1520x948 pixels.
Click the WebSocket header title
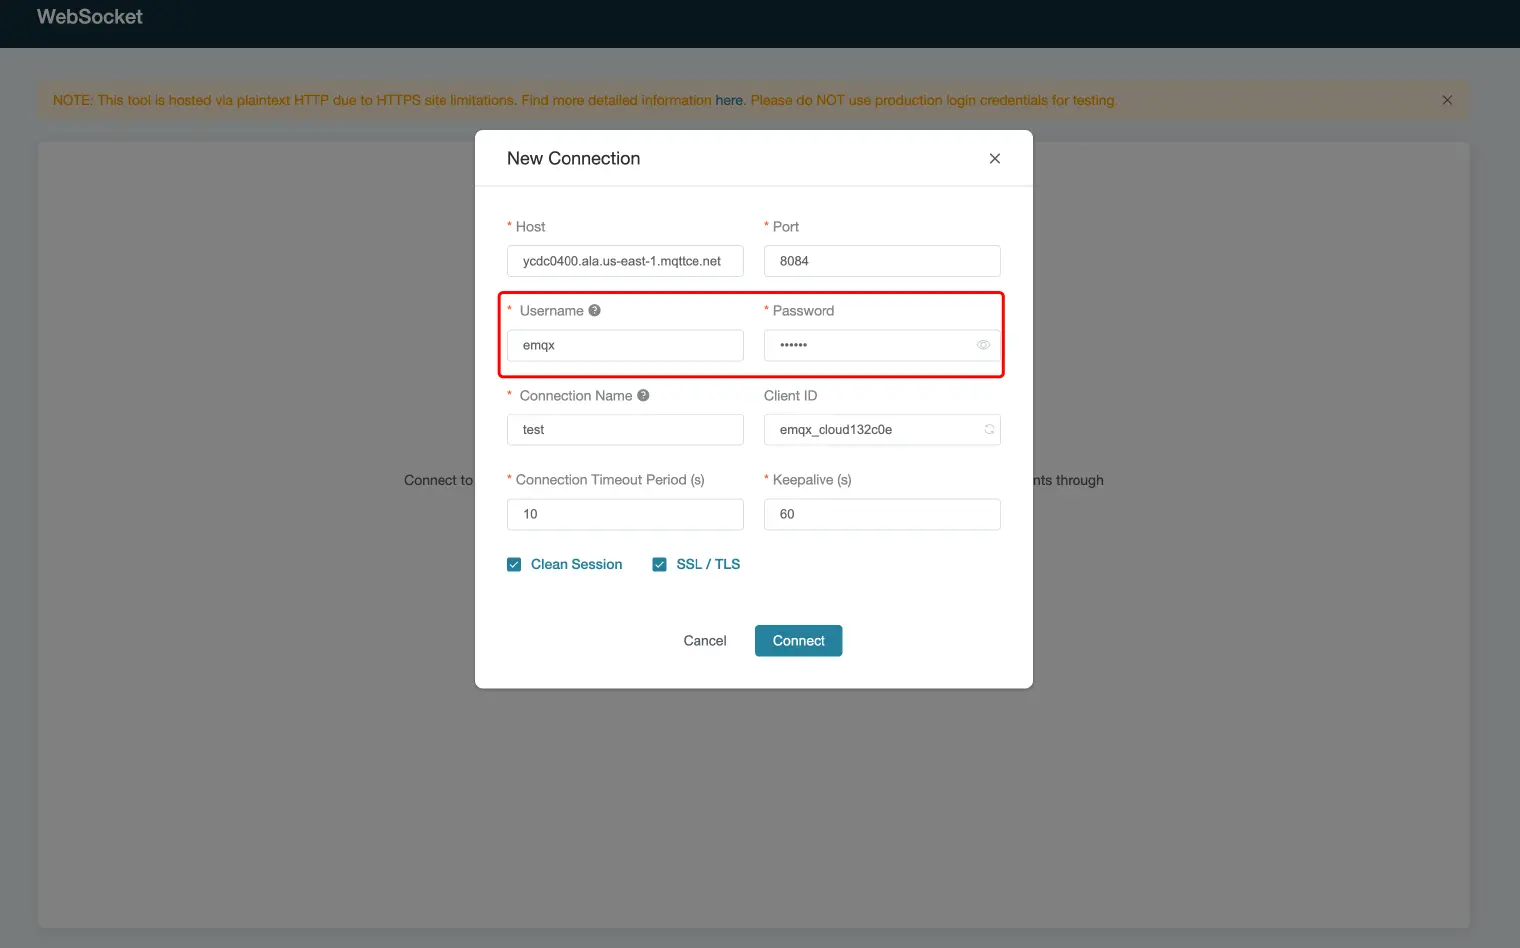point(90,16)
